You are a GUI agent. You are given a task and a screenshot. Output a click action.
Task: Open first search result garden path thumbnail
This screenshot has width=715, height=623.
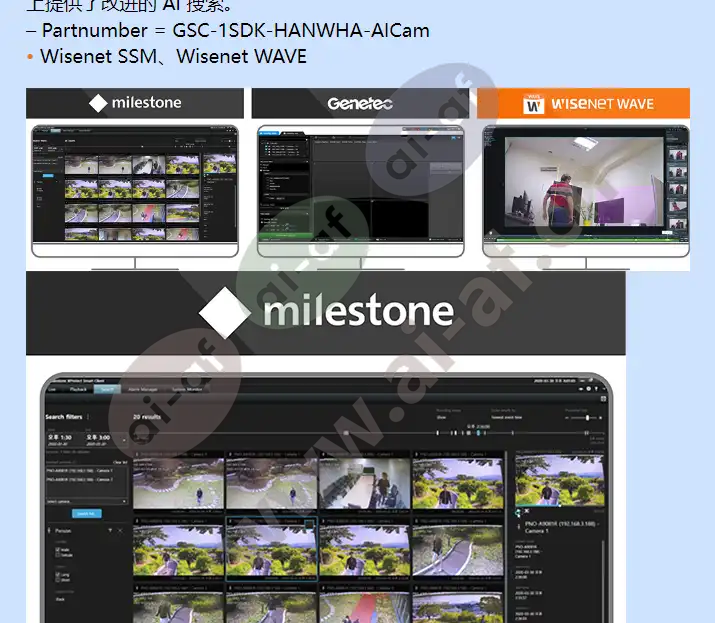[178, 483]
